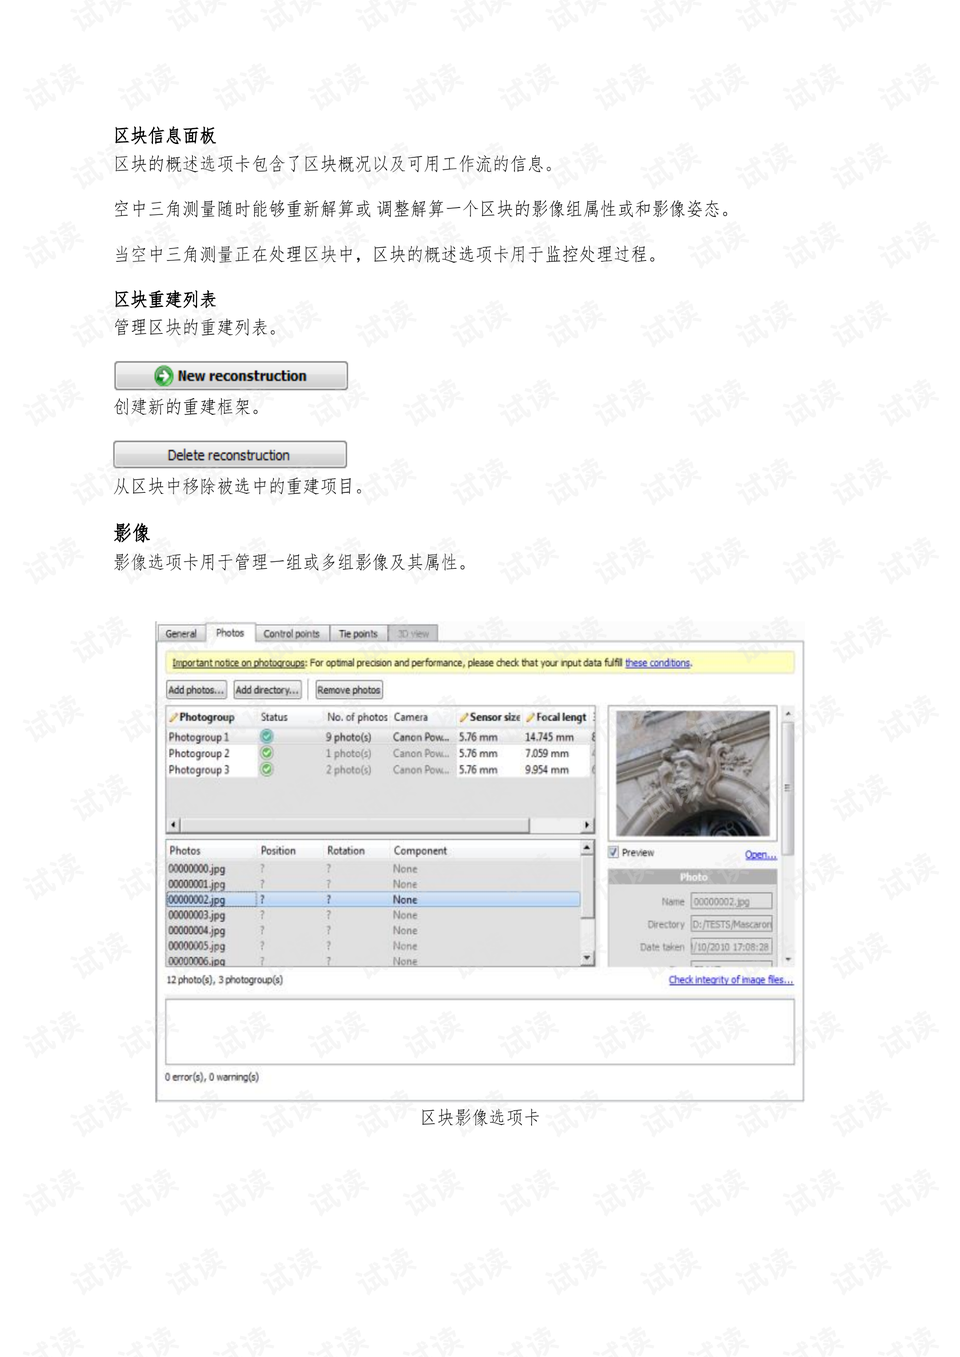Image resolution: width=960 pixels, height=1357 pixels.
Task: Open the "these conditions" link
Action: (x=657, y=662)
